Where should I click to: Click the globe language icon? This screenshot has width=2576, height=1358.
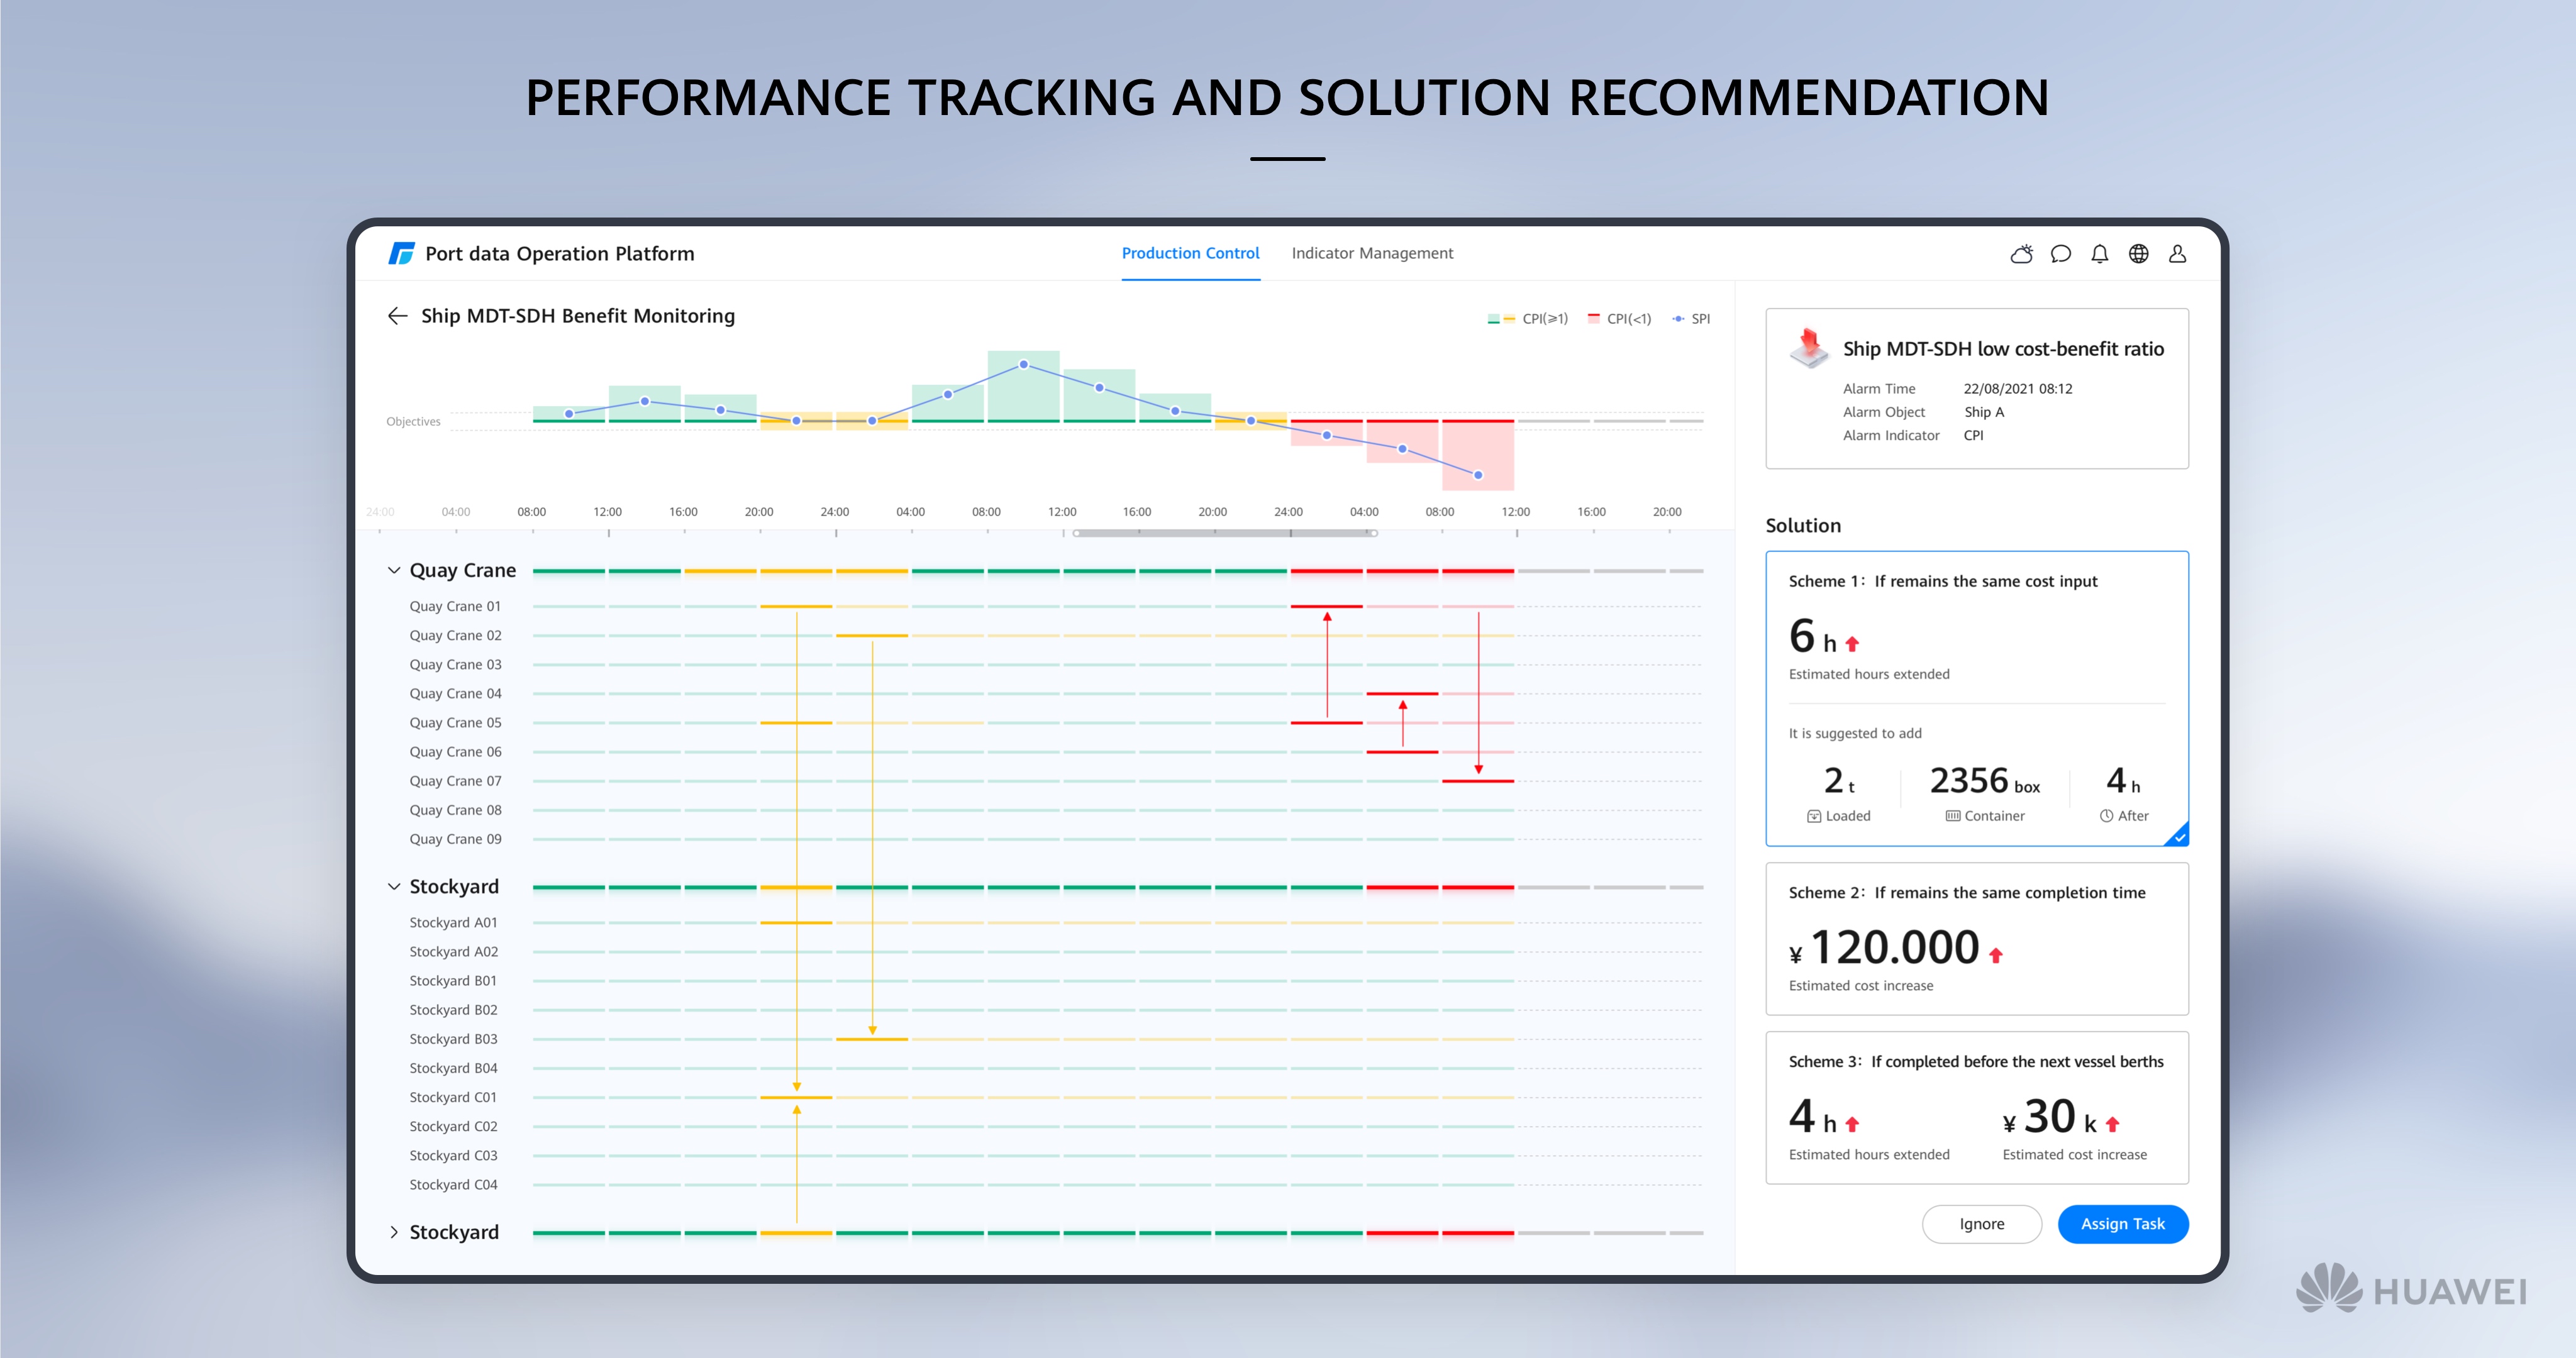[x=2138, y=254]
